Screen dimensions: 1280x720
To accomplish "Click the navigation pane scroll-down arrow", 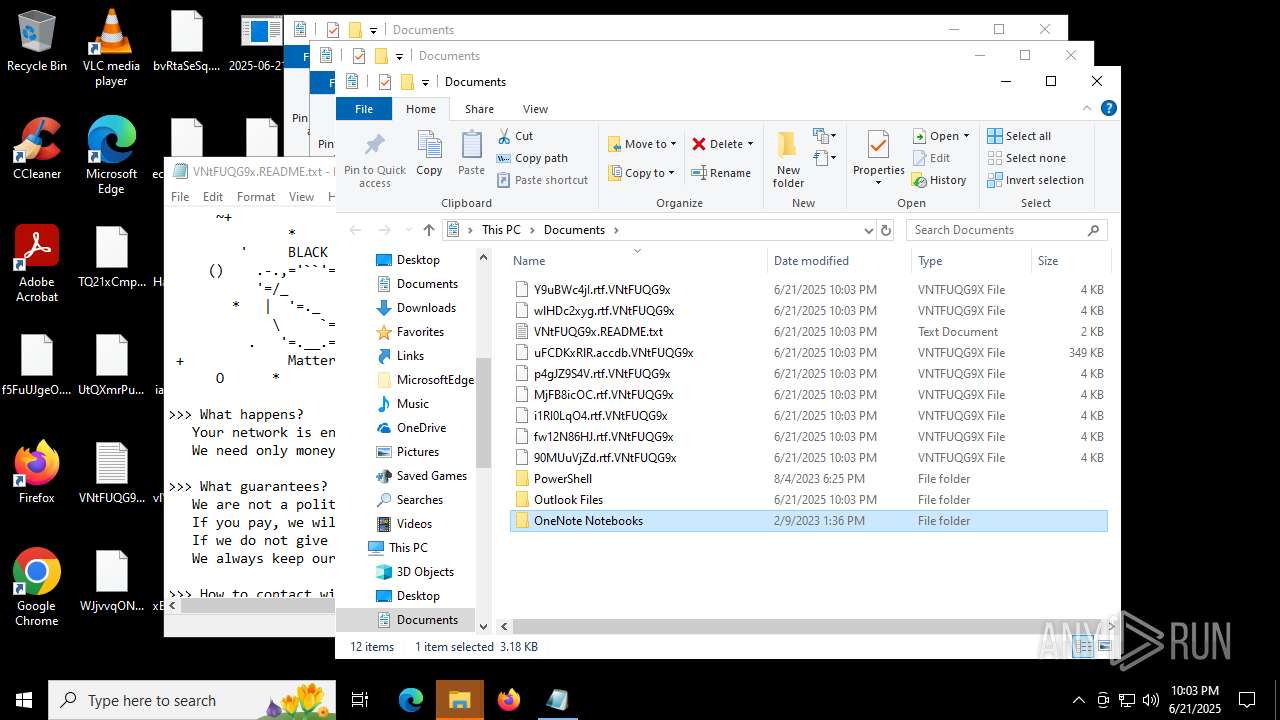I will 484,626.
